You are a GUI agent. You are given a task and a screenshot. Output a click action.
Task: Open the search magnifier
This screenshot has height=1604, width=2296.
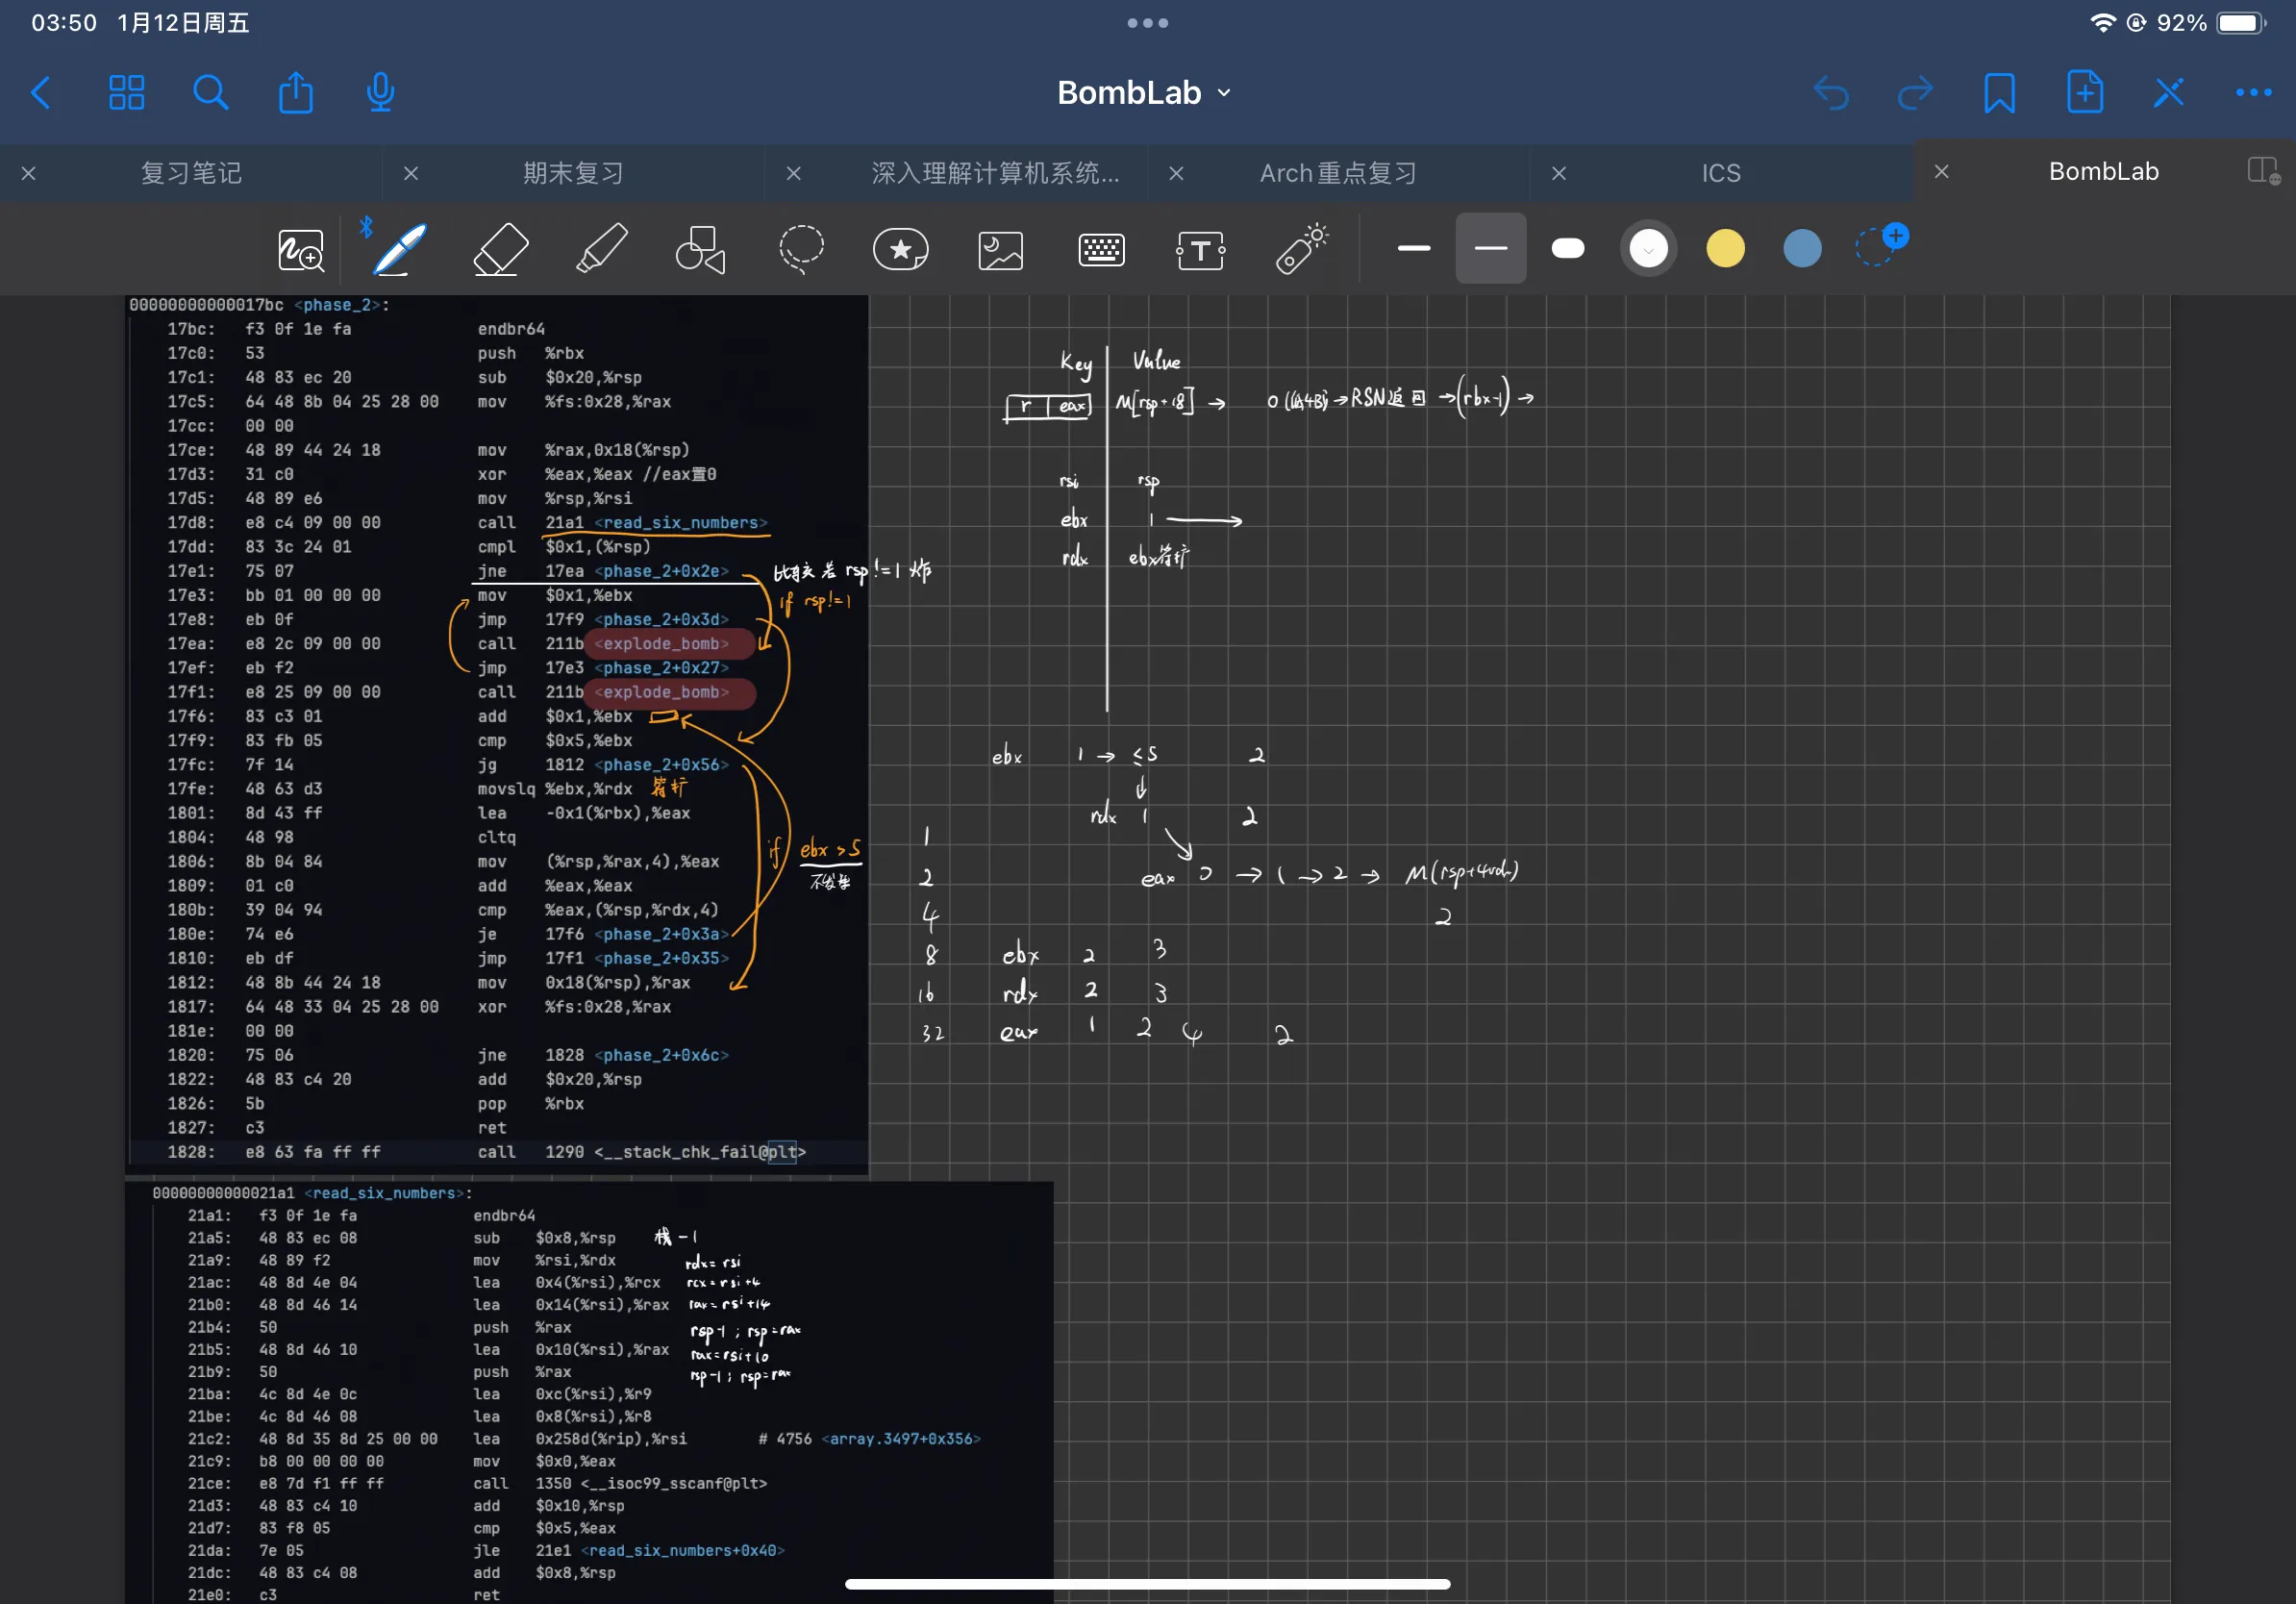tap(210, 93)
